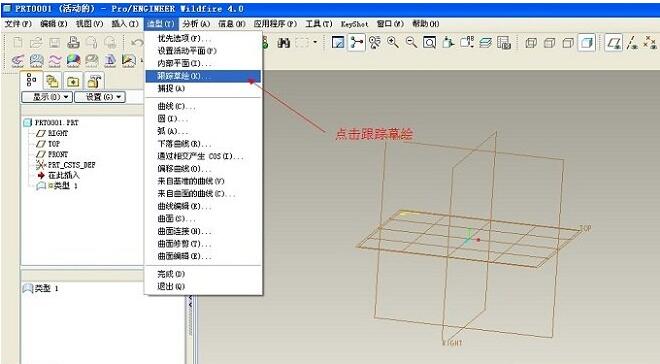This screenshot has height=364, width=660.
Task: Open the 显示 dropdown in model tree
Action: (x=47, y=97)
